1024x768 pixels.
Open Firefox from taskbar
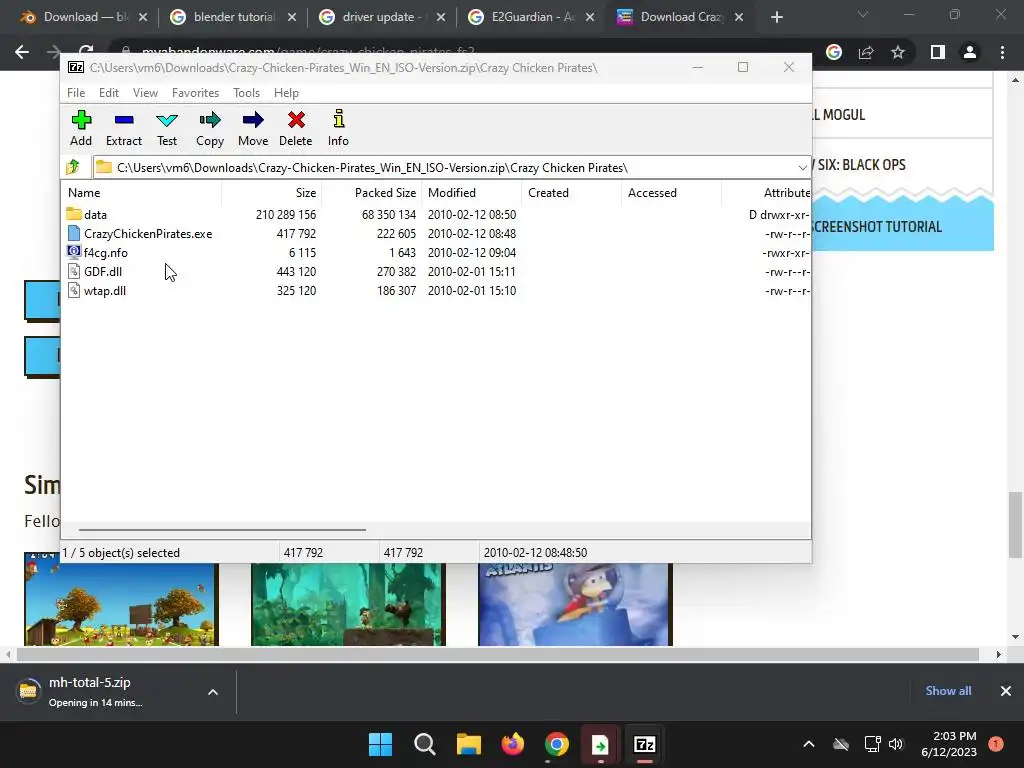(513, 744)
